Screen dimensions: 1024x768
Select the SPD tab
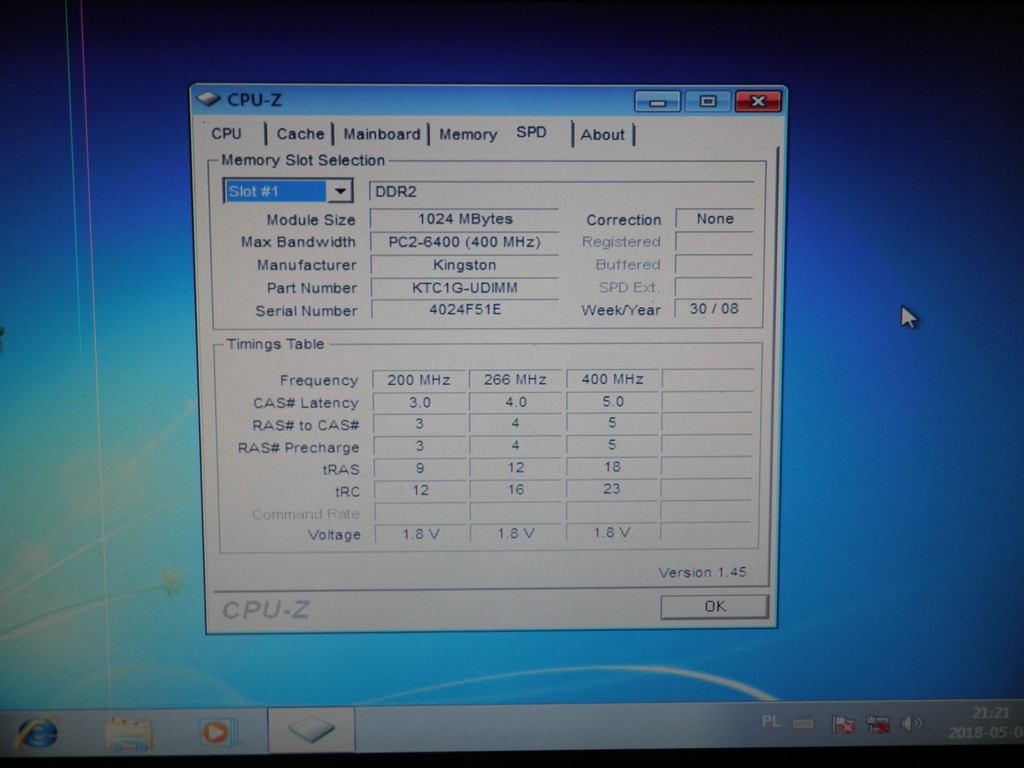tap(531, 133)
